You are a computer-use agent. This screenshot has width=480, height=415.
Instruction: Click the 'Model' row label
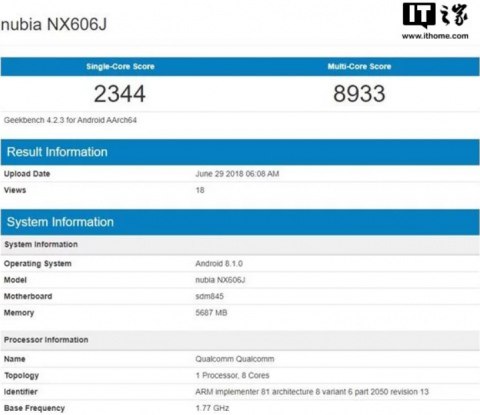tap(15, 280)
